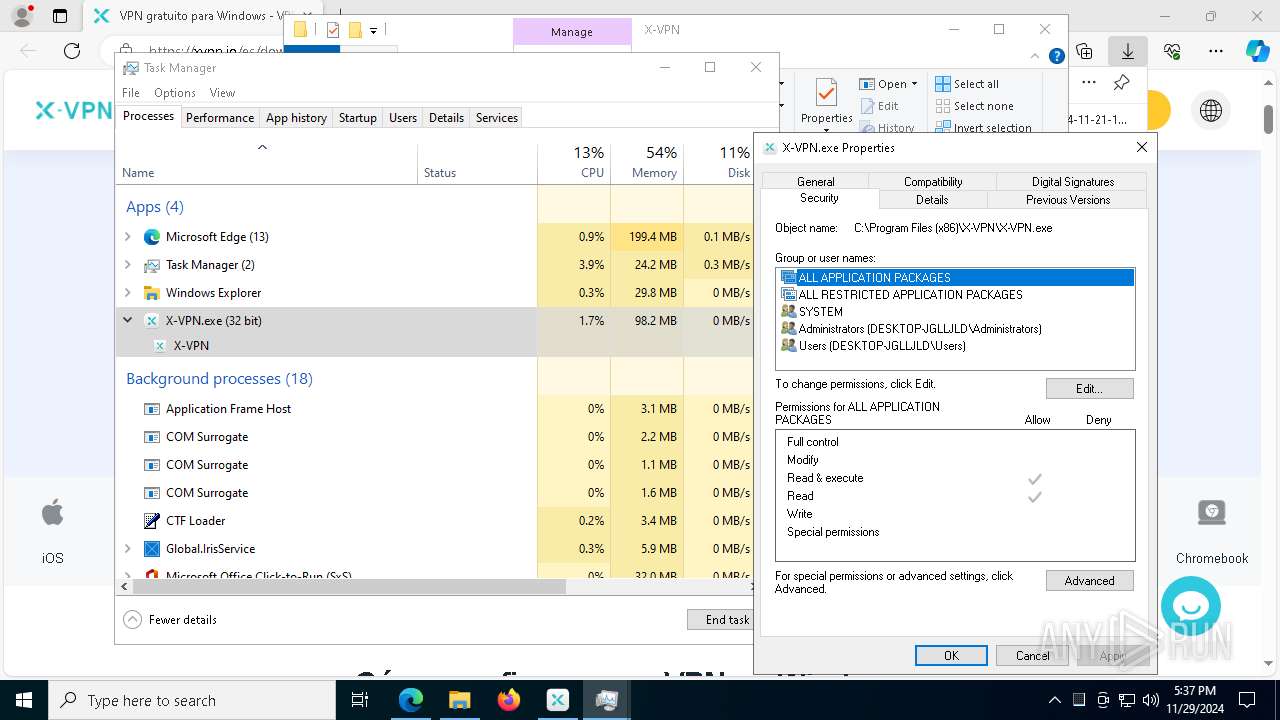Click the Chromebook icon on the webpage
The width and height of the screenshot is (1280, 720).
click(1212, 513)
